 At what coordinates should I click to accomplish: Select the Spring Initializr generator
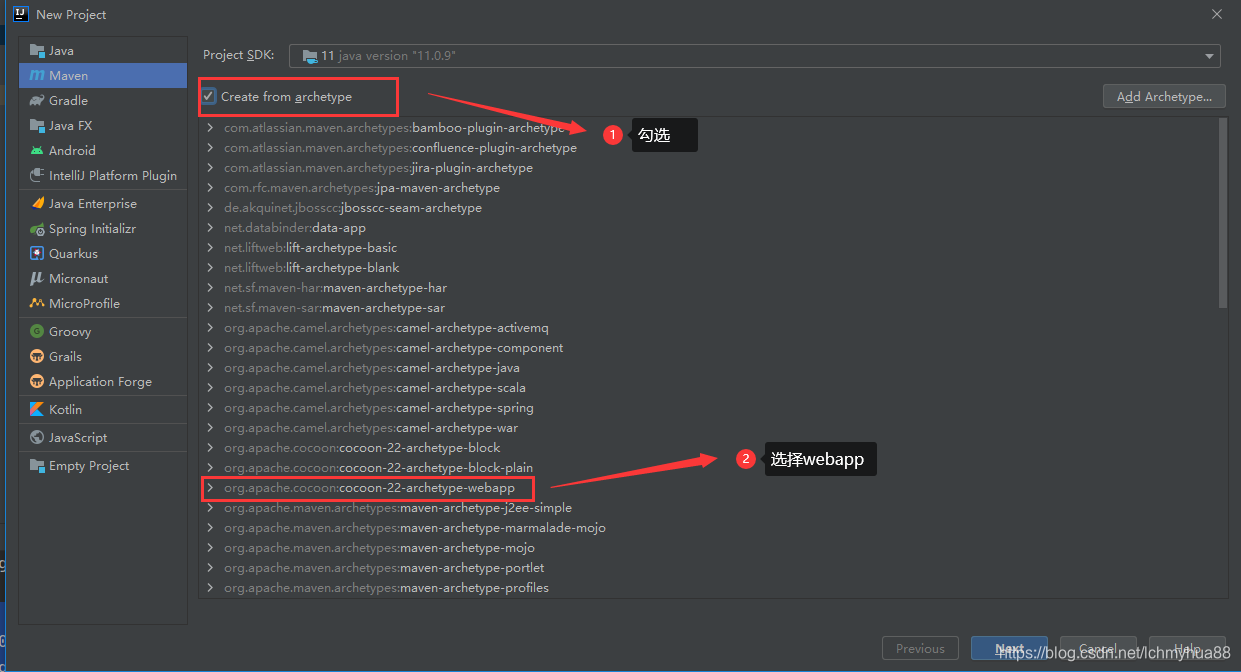90,228
